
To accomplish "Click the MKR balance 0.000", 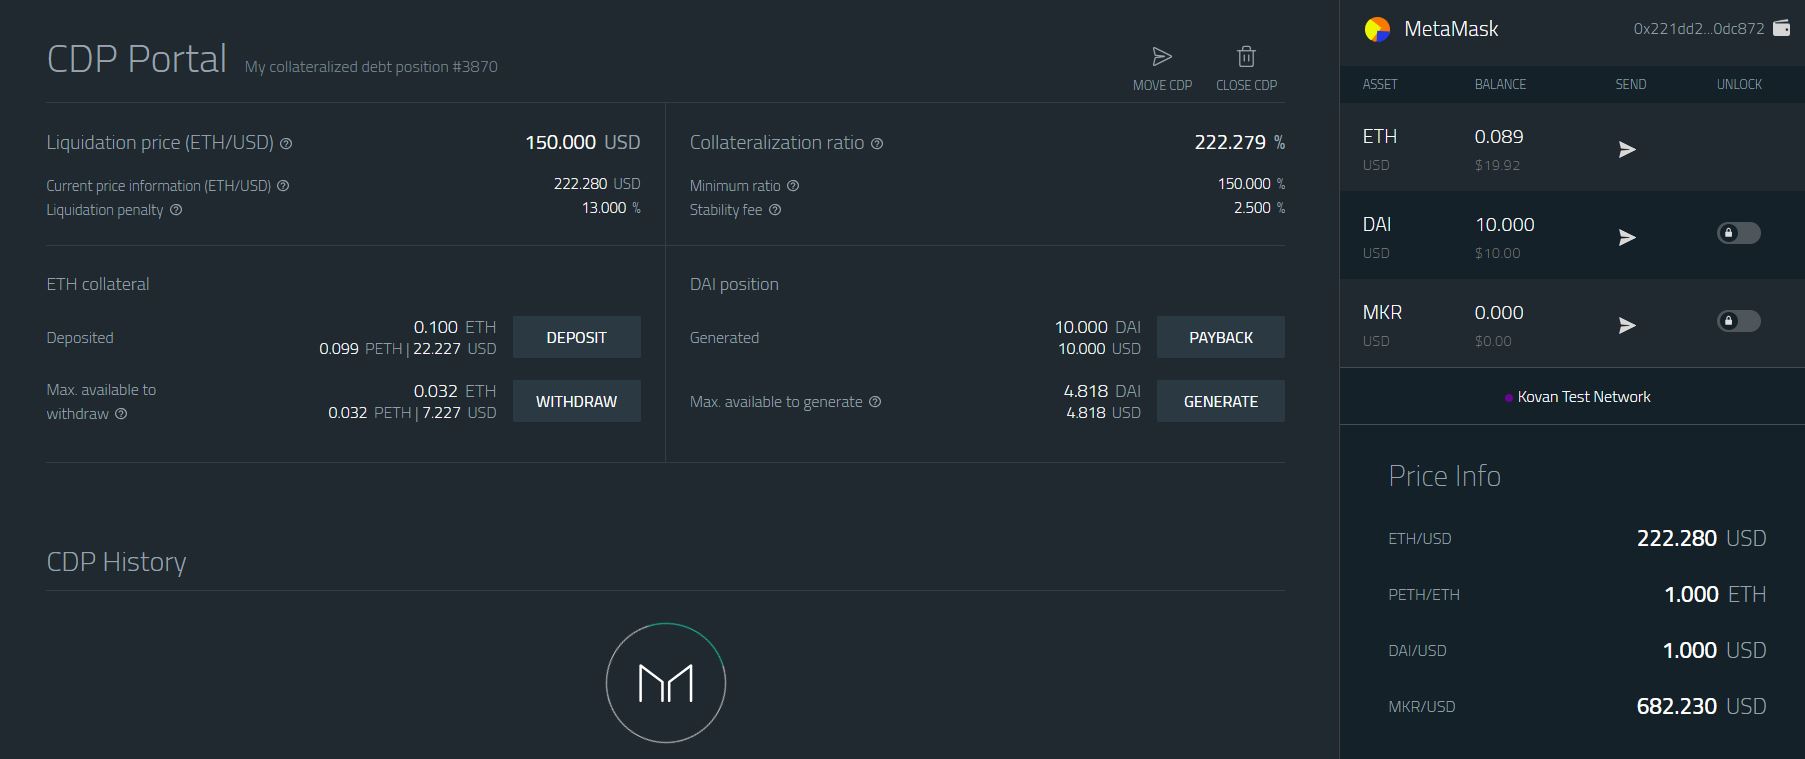I will 1499,313.
